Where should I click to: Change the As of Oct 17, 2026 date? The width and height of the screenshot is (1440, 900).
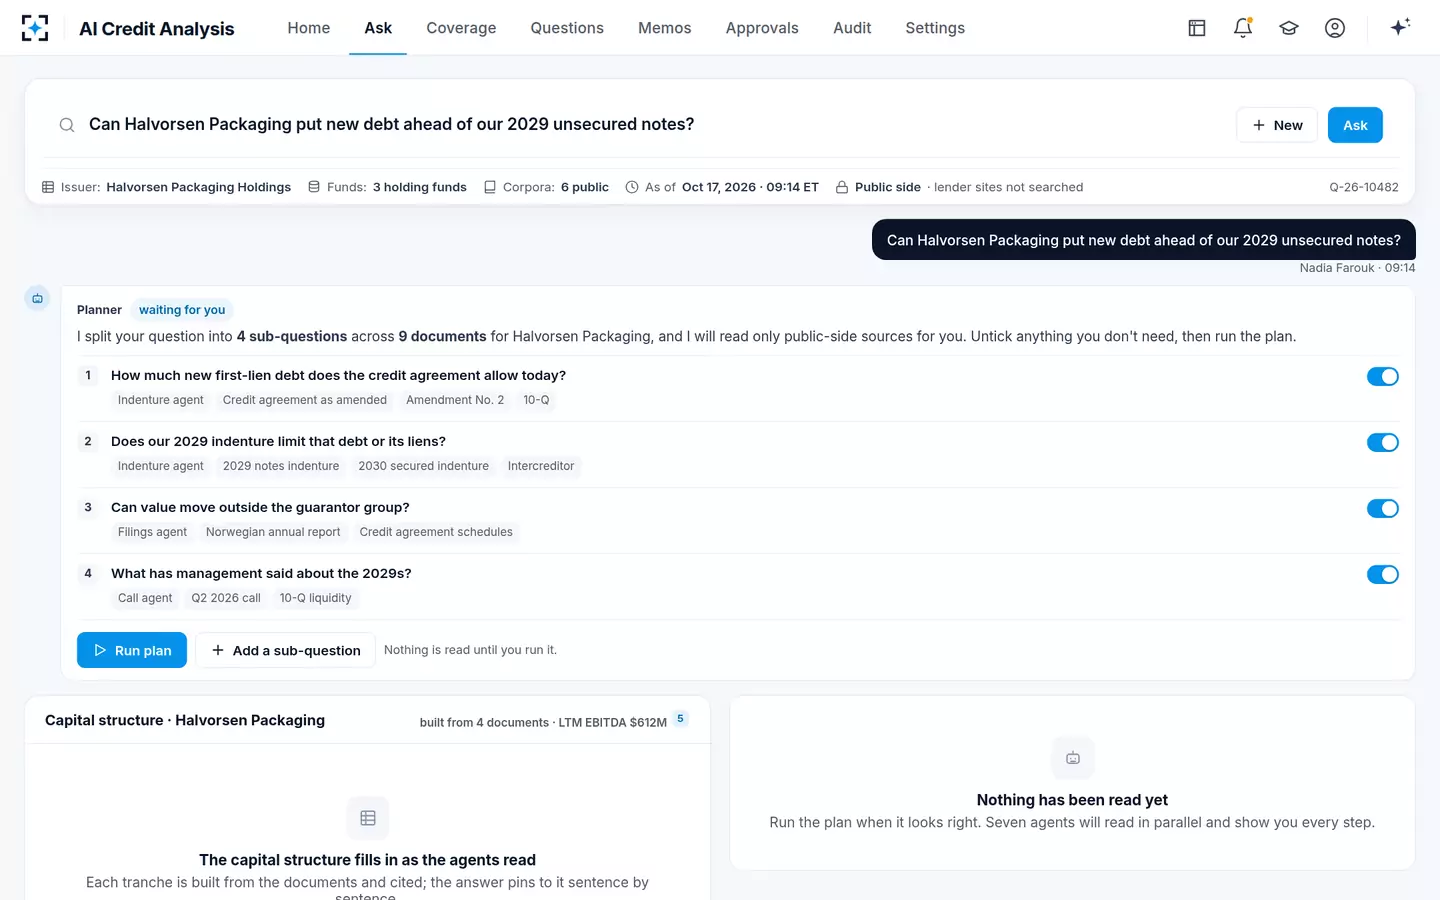tap(722, 187)
